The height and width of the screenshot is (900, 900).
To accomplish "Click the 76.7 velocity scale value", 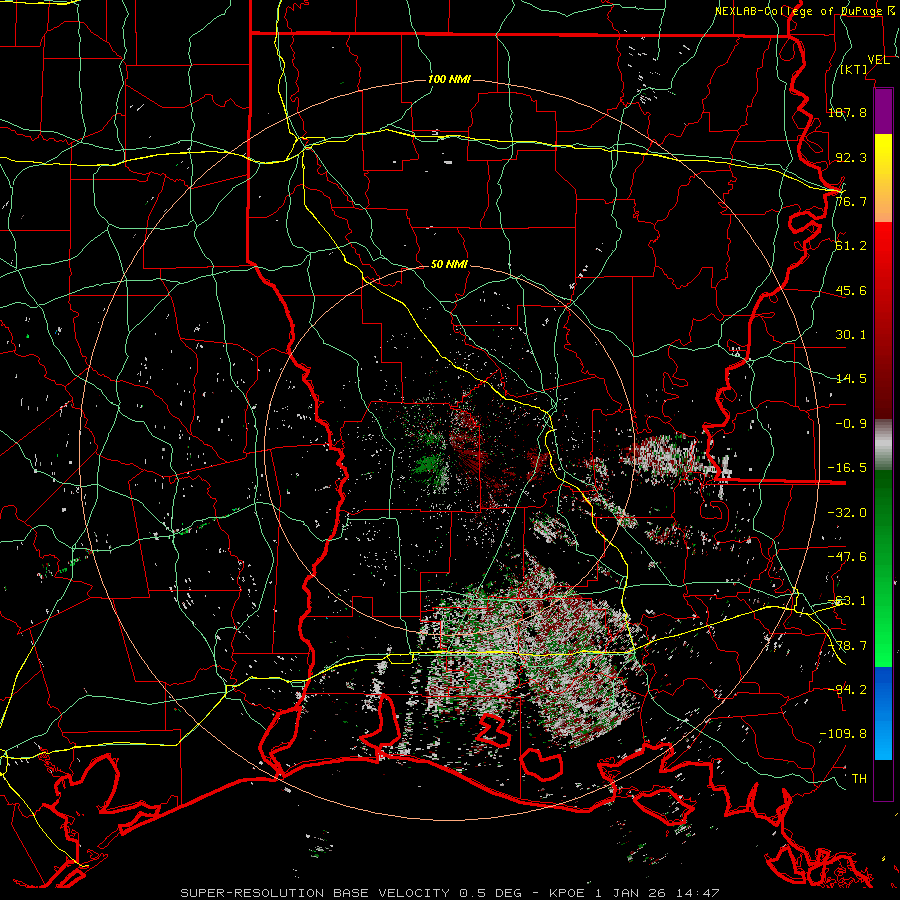I will [851, 201].
